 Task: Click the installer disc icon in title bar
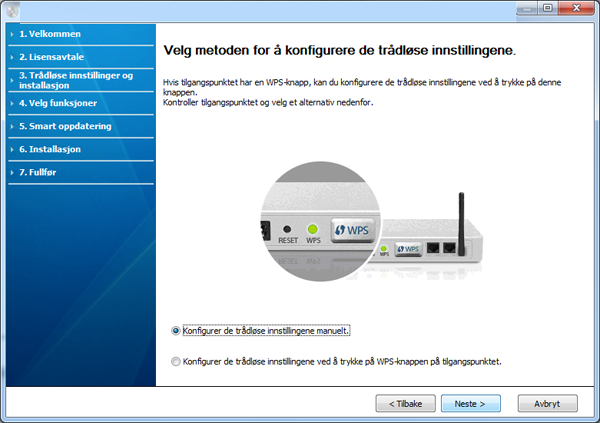point(11,11)
